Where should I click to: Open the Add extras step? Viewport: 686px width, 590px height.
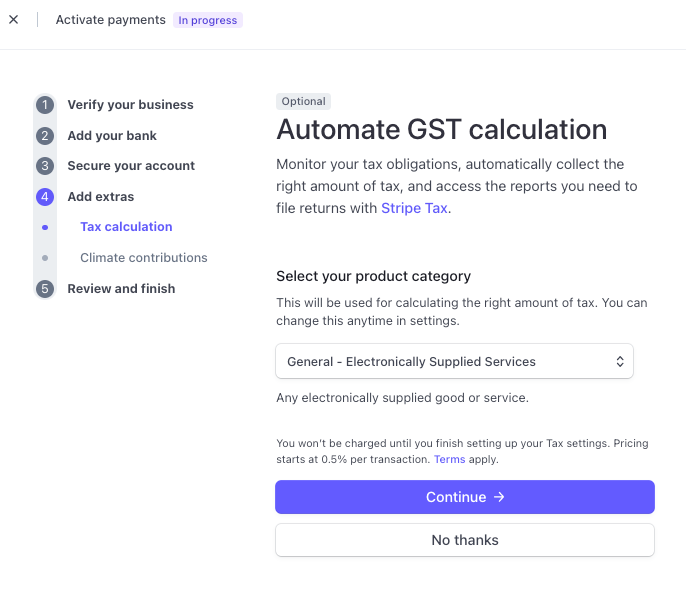100,197
